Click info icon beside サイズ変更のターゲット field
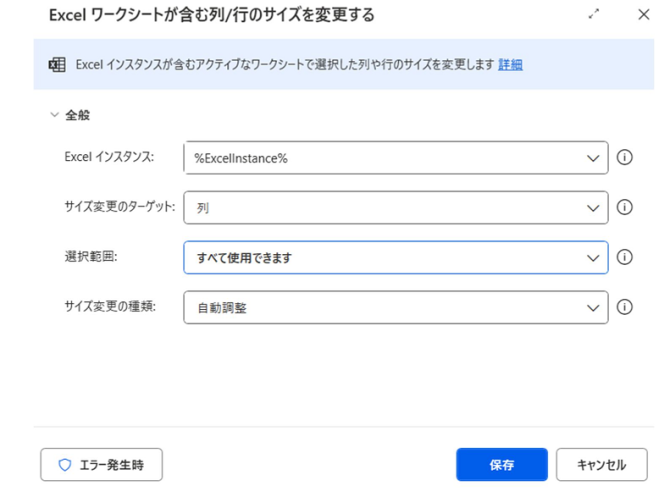Screen dimensions: 670x497 pyautogui.click(x=625, y=208)
